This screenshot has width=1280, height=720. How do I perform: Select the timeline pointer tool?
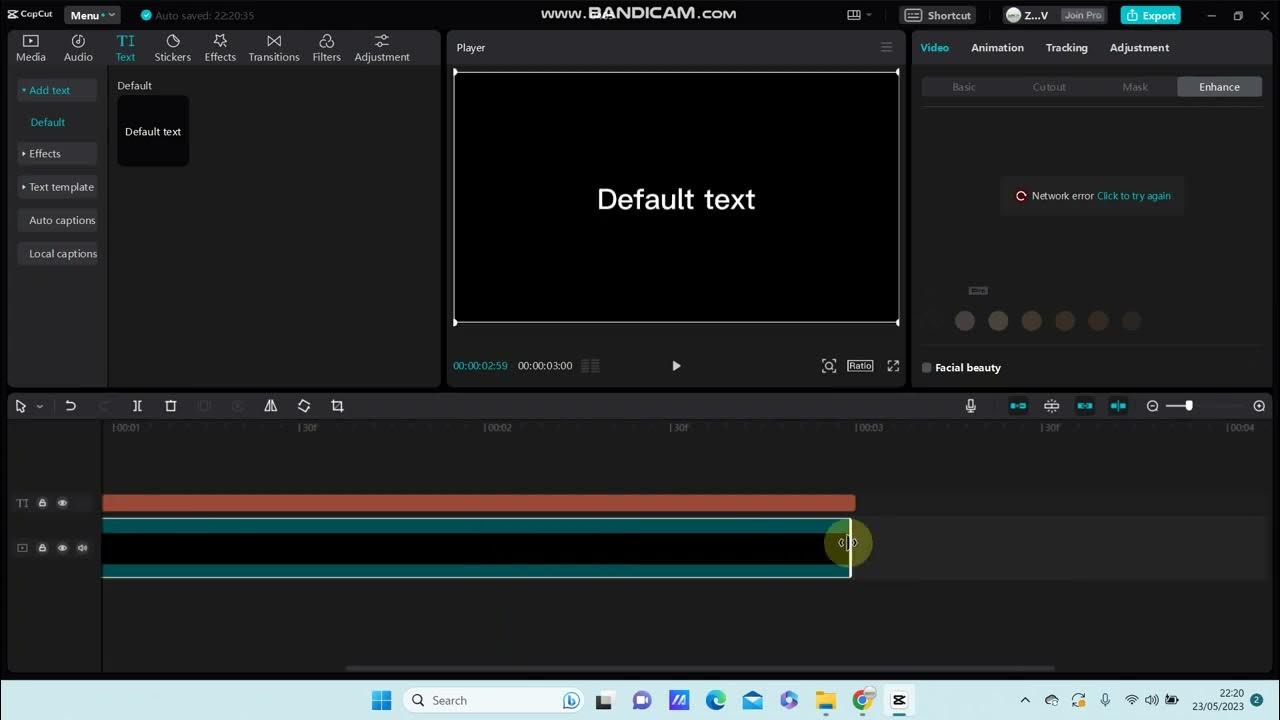[21, 406]
